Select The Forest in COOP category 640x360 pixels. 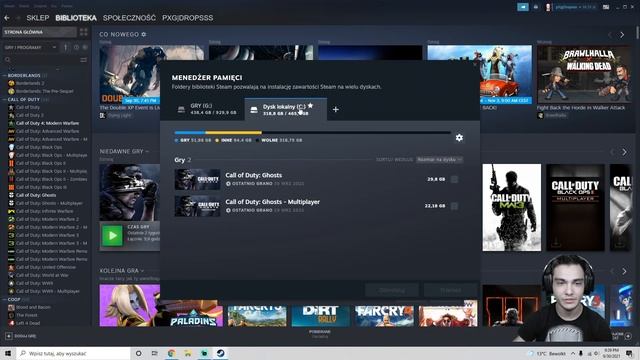pyautogui.click(x=27, y=315)
